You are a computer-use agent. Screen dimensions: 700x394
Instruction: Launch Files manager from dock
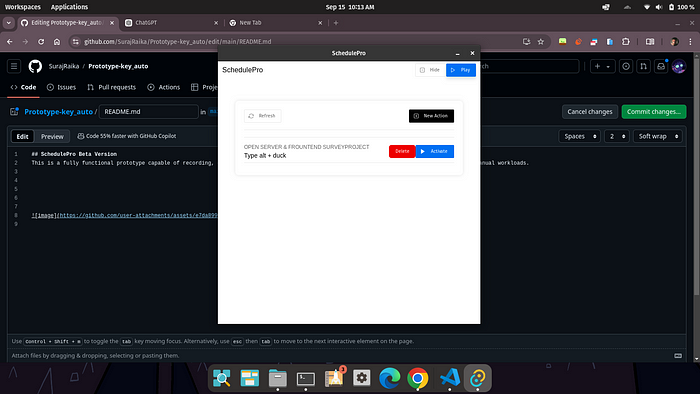(278, 378)
